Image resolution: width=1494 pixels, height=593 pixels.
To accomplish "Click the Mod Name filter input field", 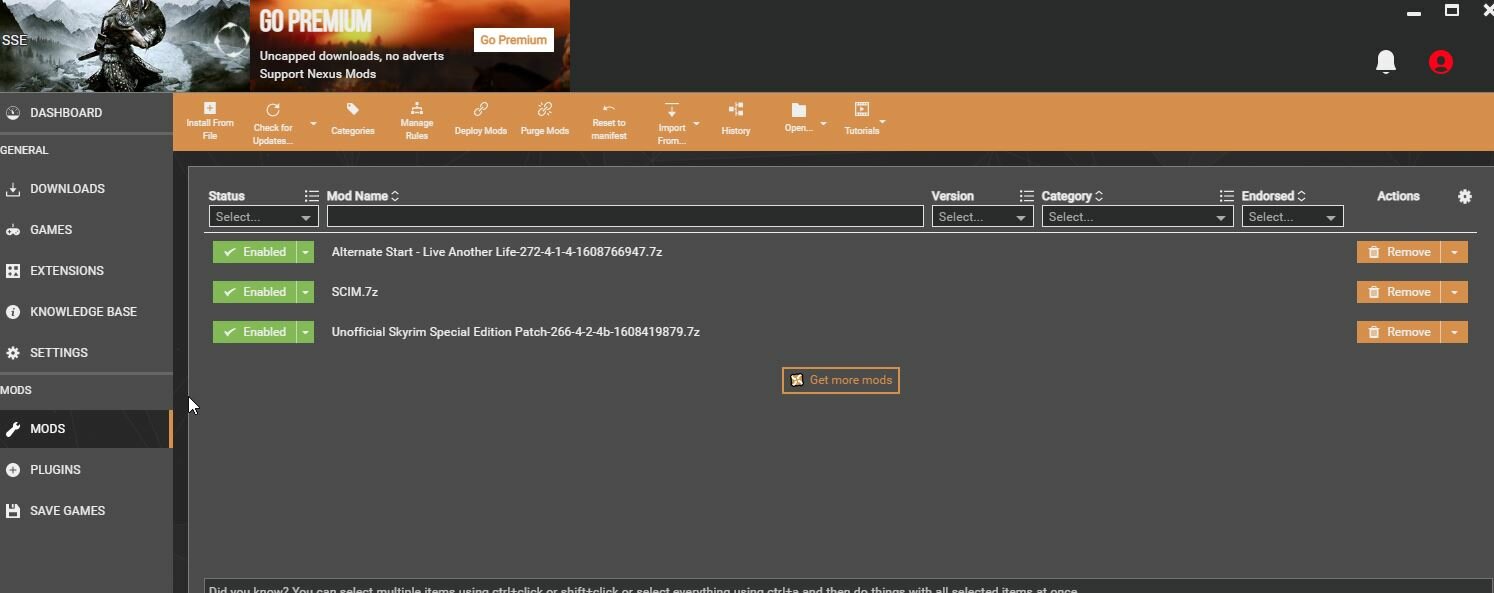I will [625, 217].
